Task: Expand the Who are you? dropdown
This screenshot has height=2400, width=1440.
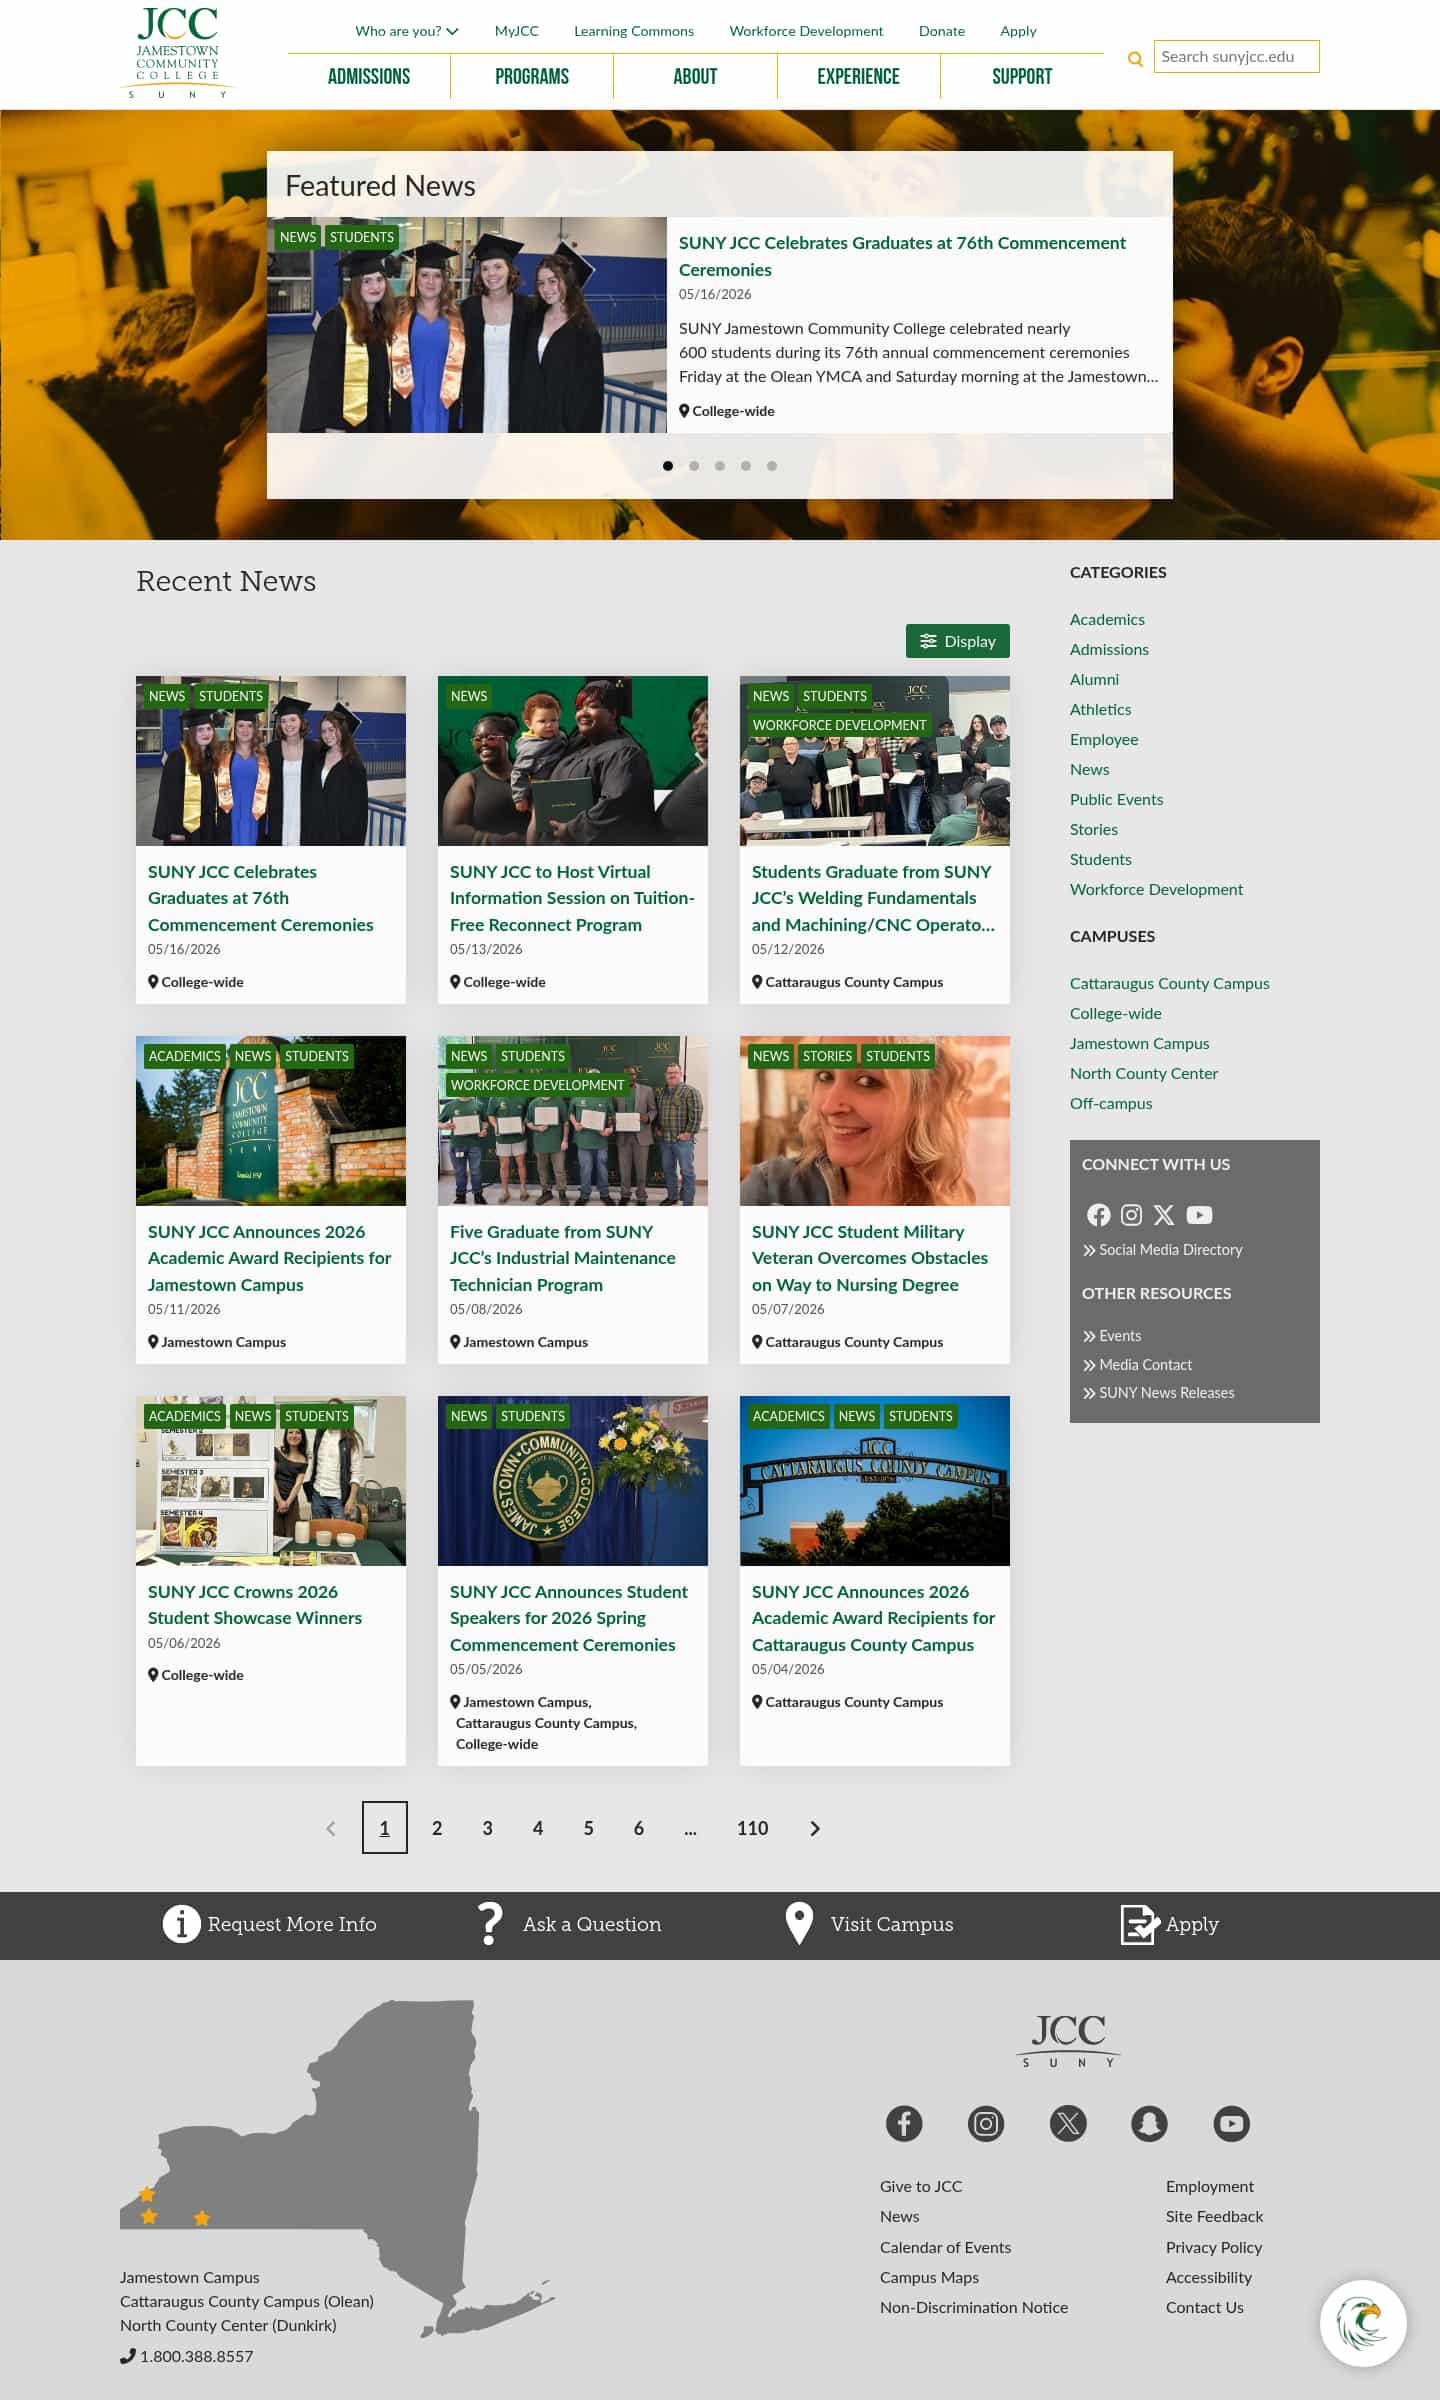Action: 406,31
